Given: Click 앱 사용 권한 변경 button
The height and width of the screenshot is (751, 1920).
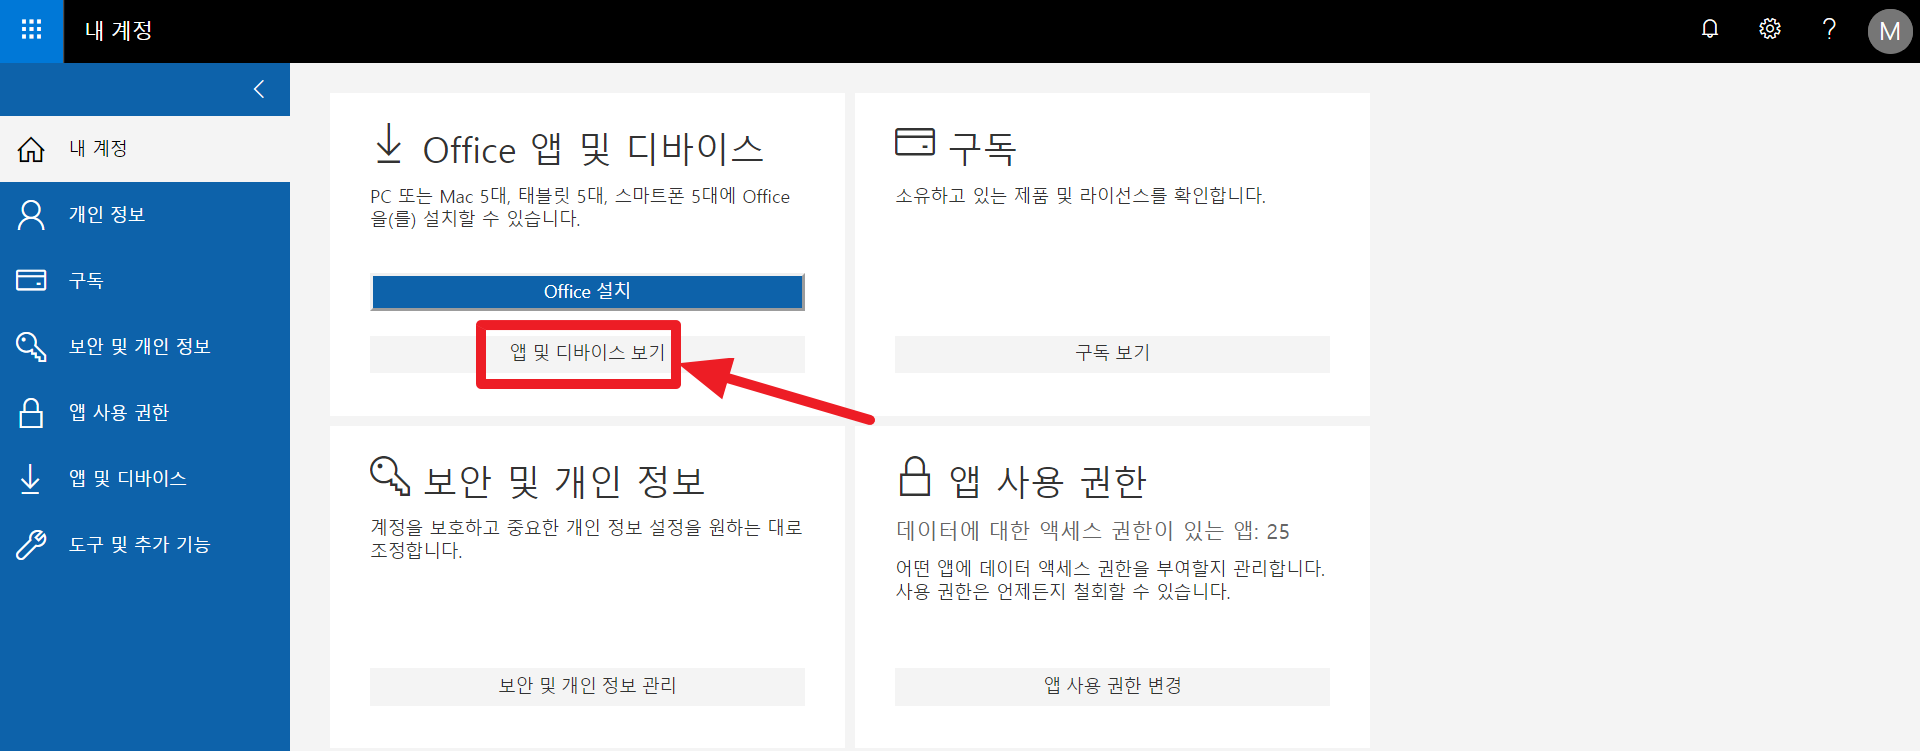Looking at the screenshot, I should pyautogui.click(x=1112, y=686).
